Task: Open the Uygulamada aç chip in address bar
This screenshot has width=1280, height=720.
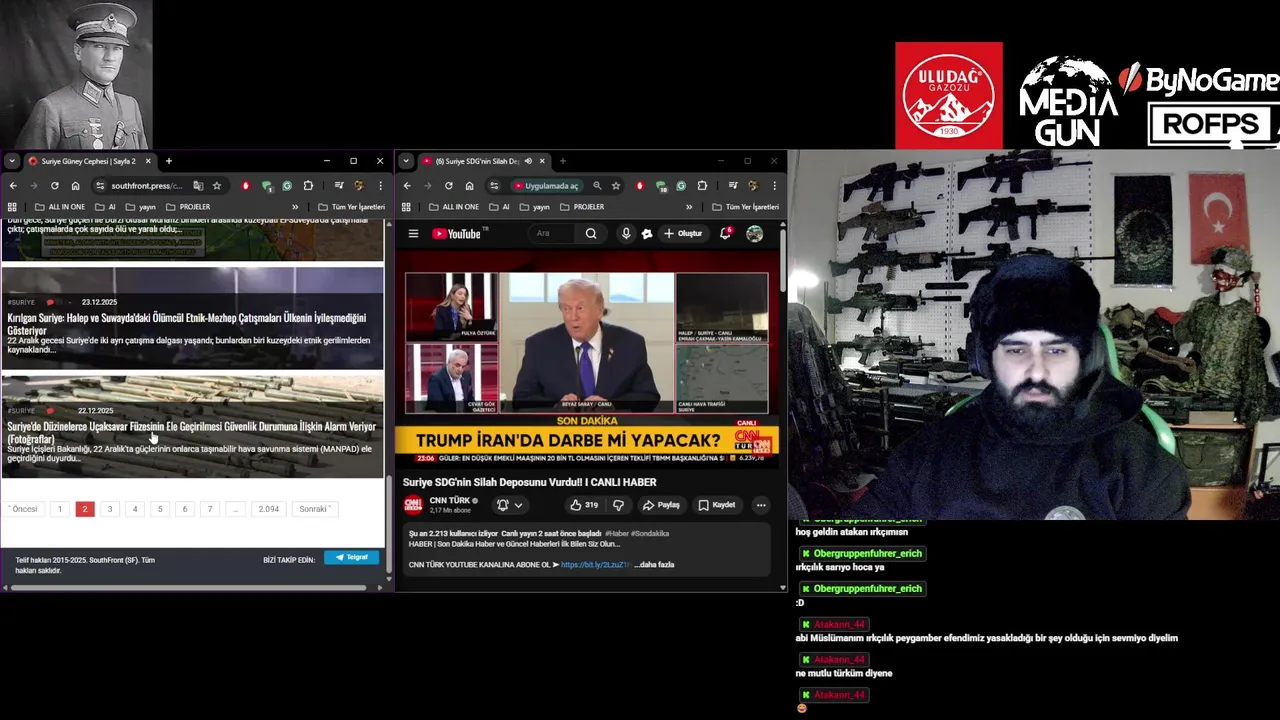Action: coord(546,186)
